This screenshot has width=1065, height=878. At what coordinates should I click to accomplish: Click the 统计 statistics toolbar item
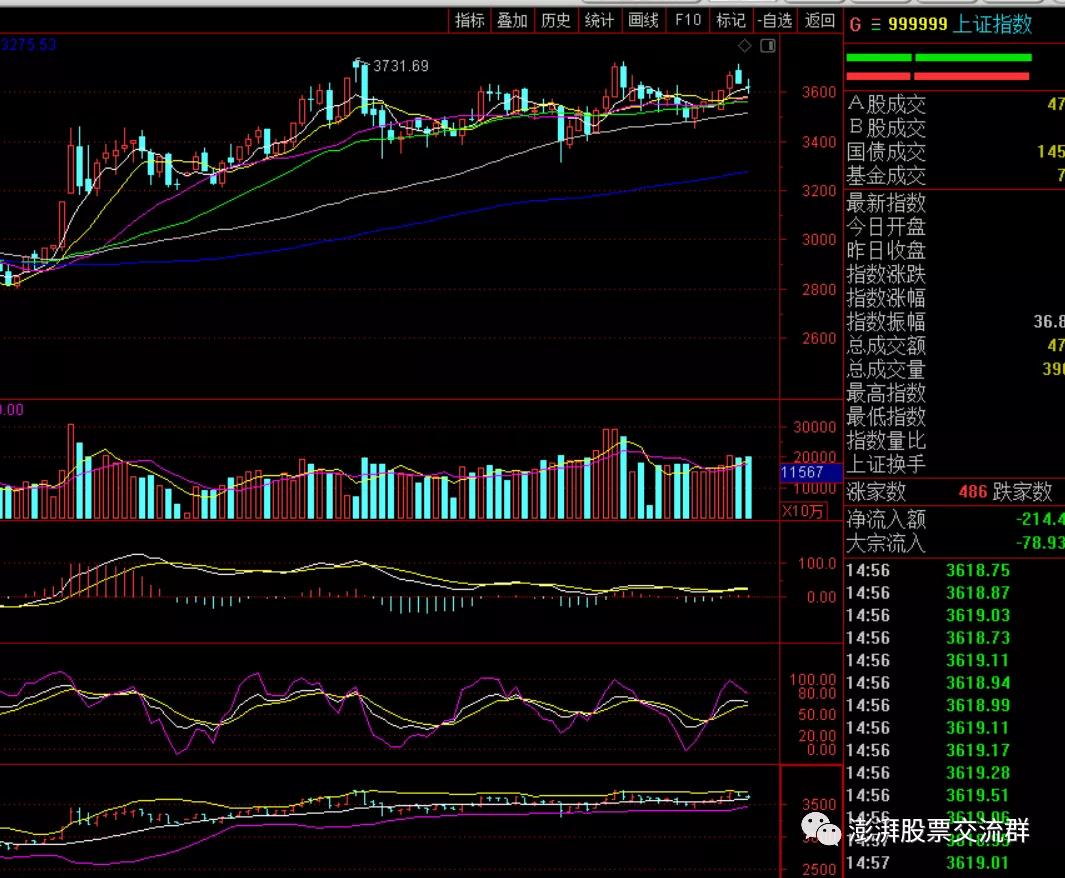(599, 20)
